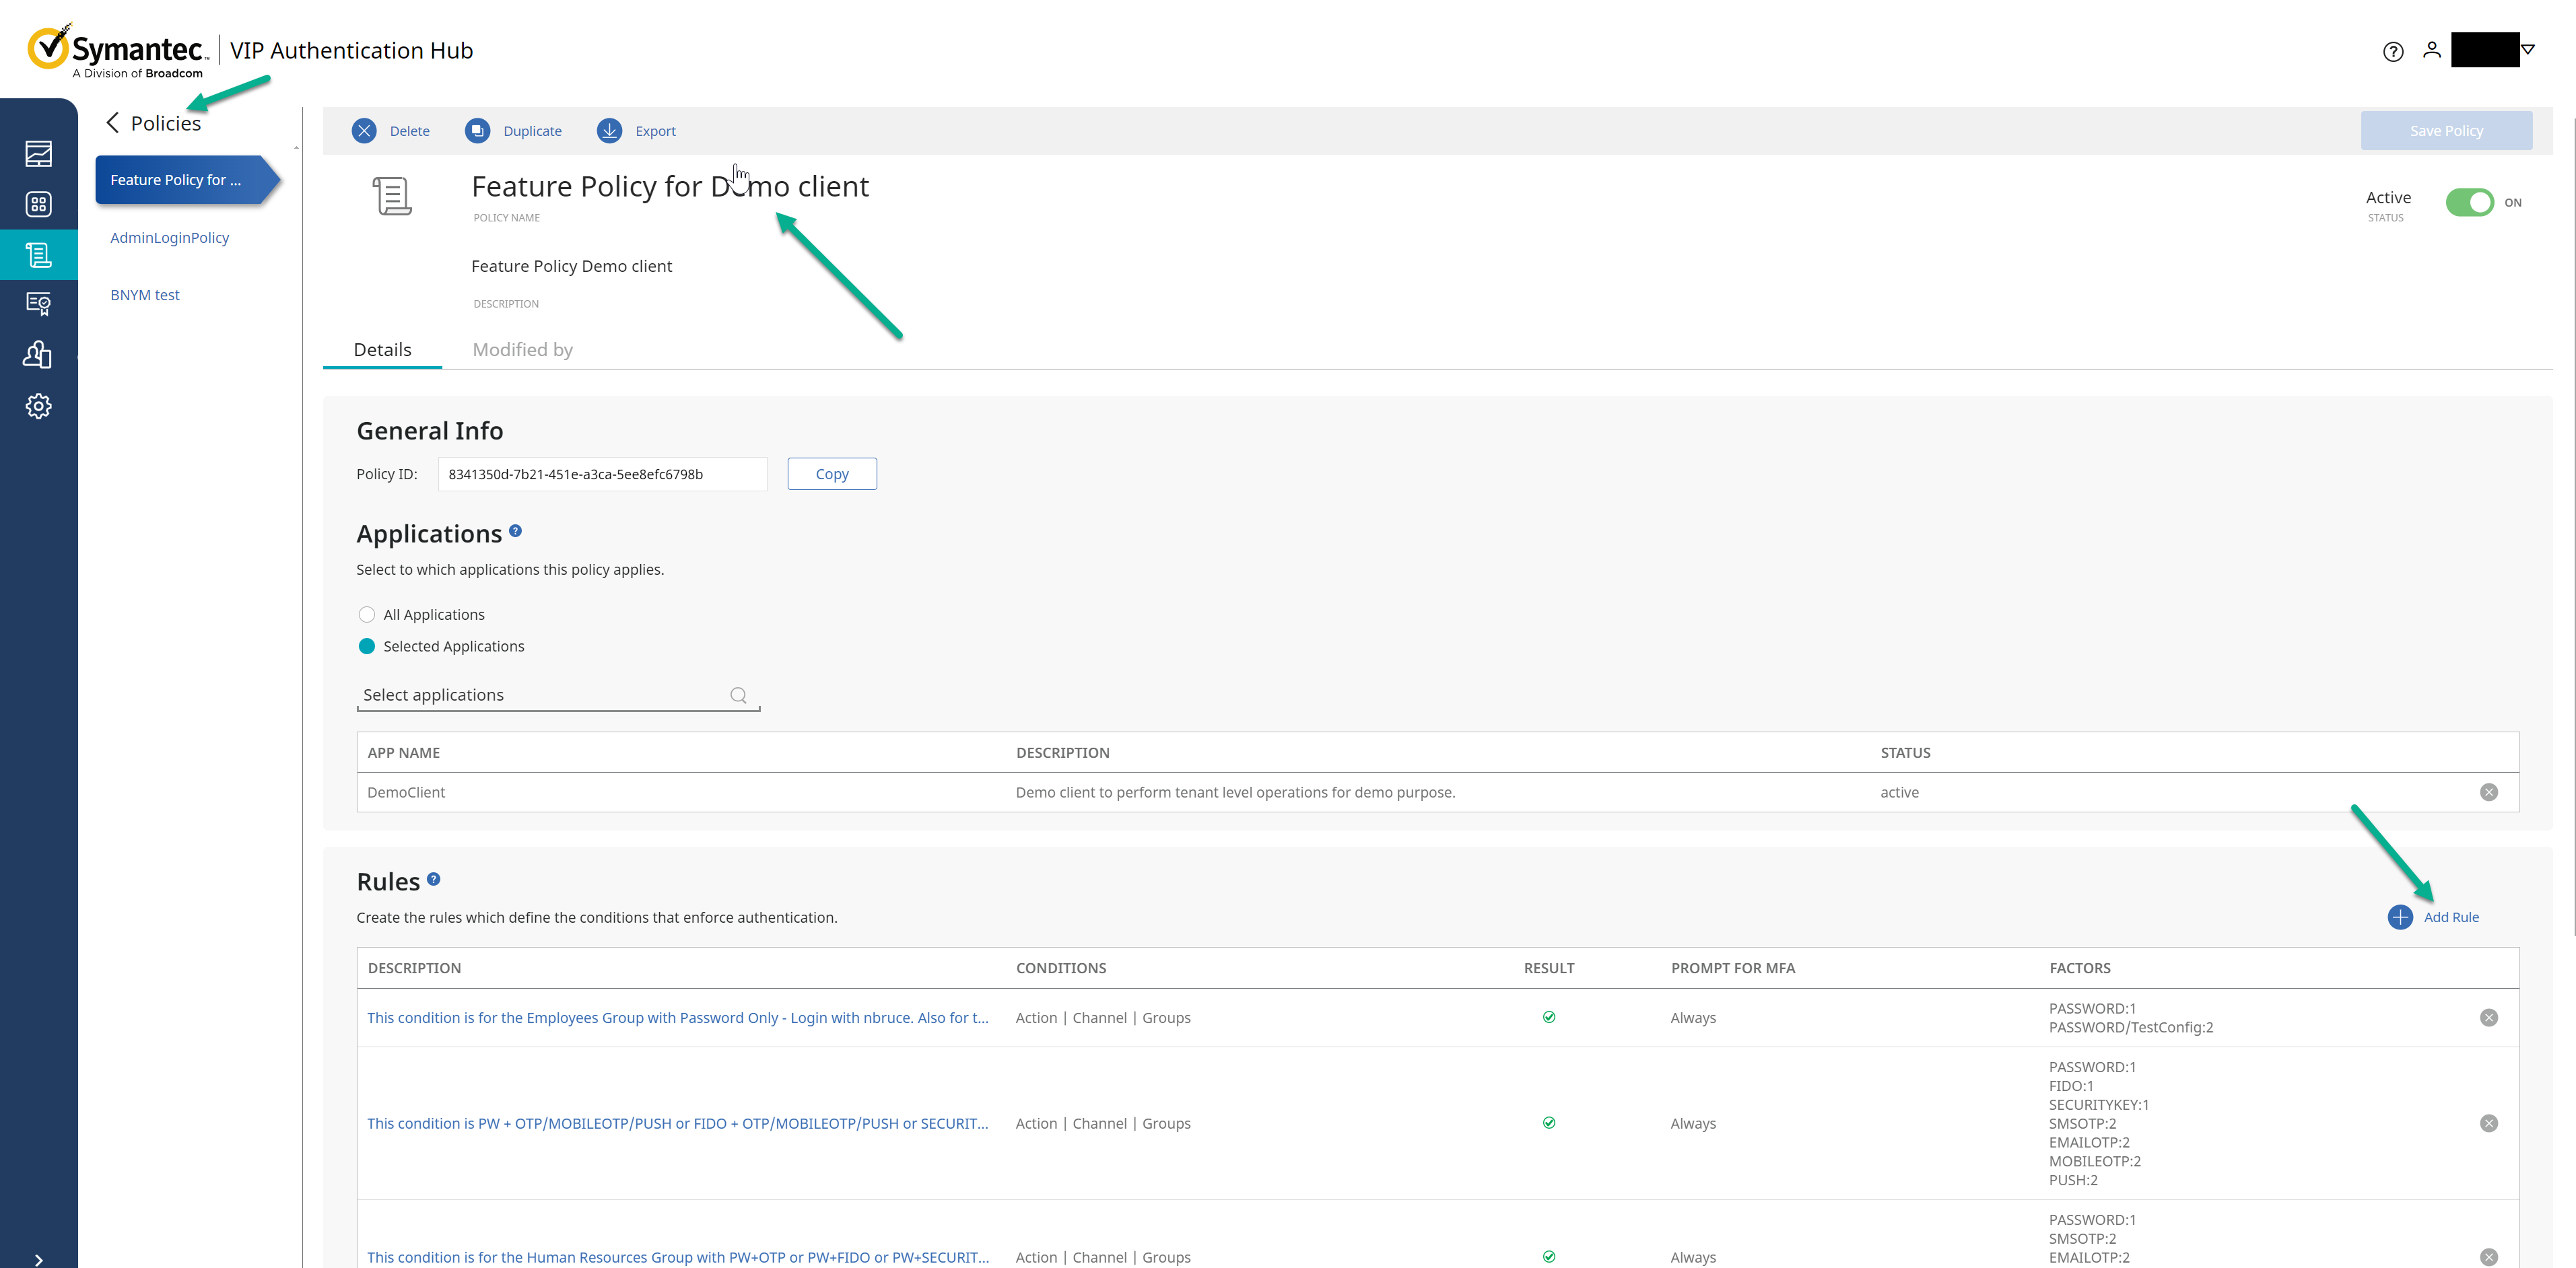Screen dimensions: 2576x1268
Task: Switch to the Modified by tab
Action: (522, 349)
